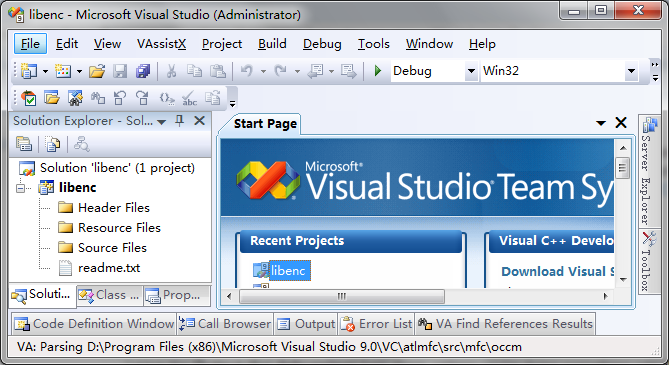Open the Undo history dropdown arrow
Screen dimensions: 669x365
[x=263, y=71]
